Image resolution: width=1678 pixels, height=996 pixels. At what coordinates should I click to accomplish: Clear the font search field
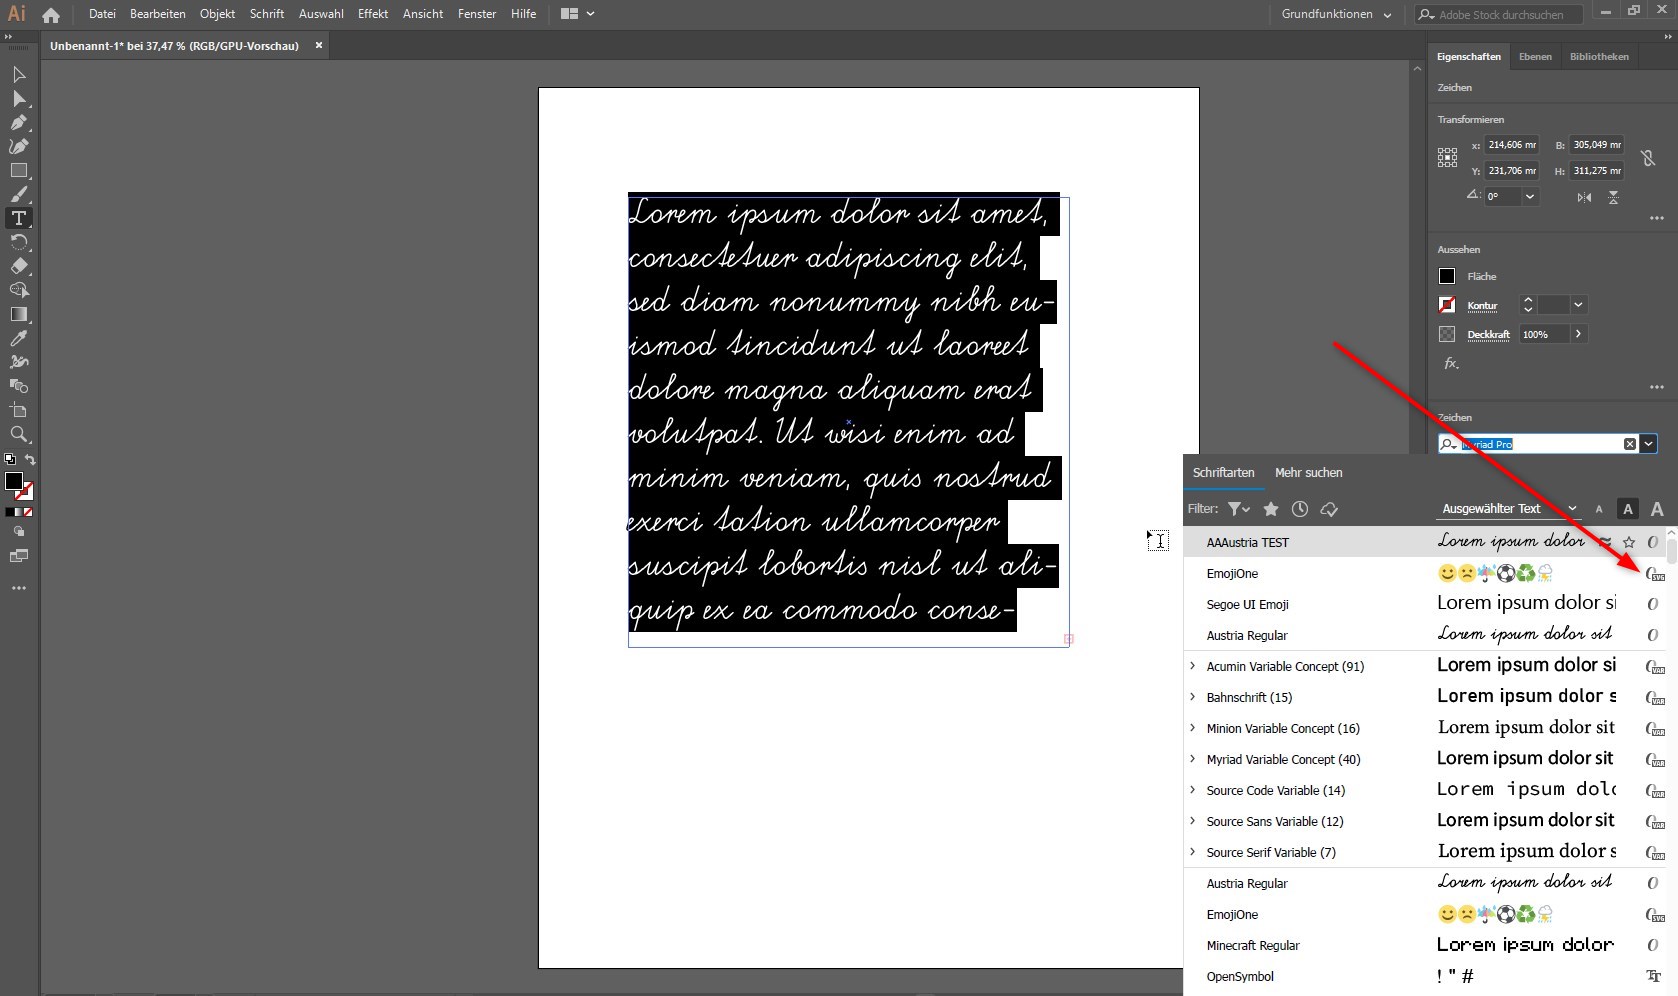pyautogui.click(x=1629, y=444)
